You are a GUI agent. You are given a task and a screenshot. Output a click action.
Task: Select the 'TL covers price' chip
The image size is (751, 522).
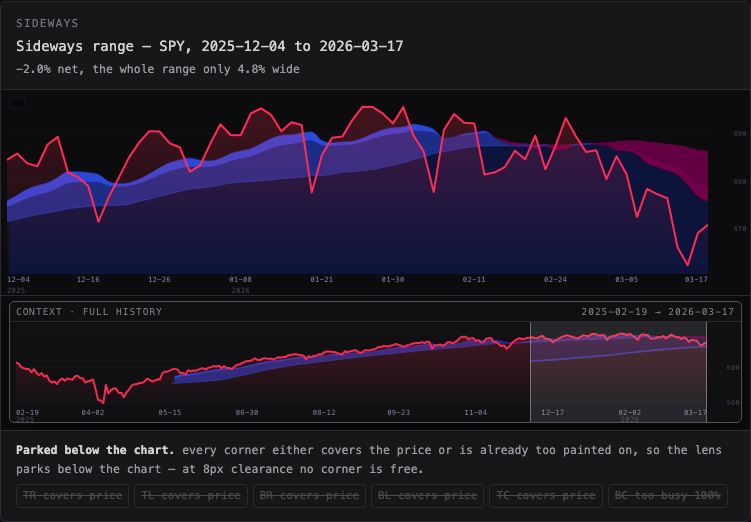[x=191, y=496]
